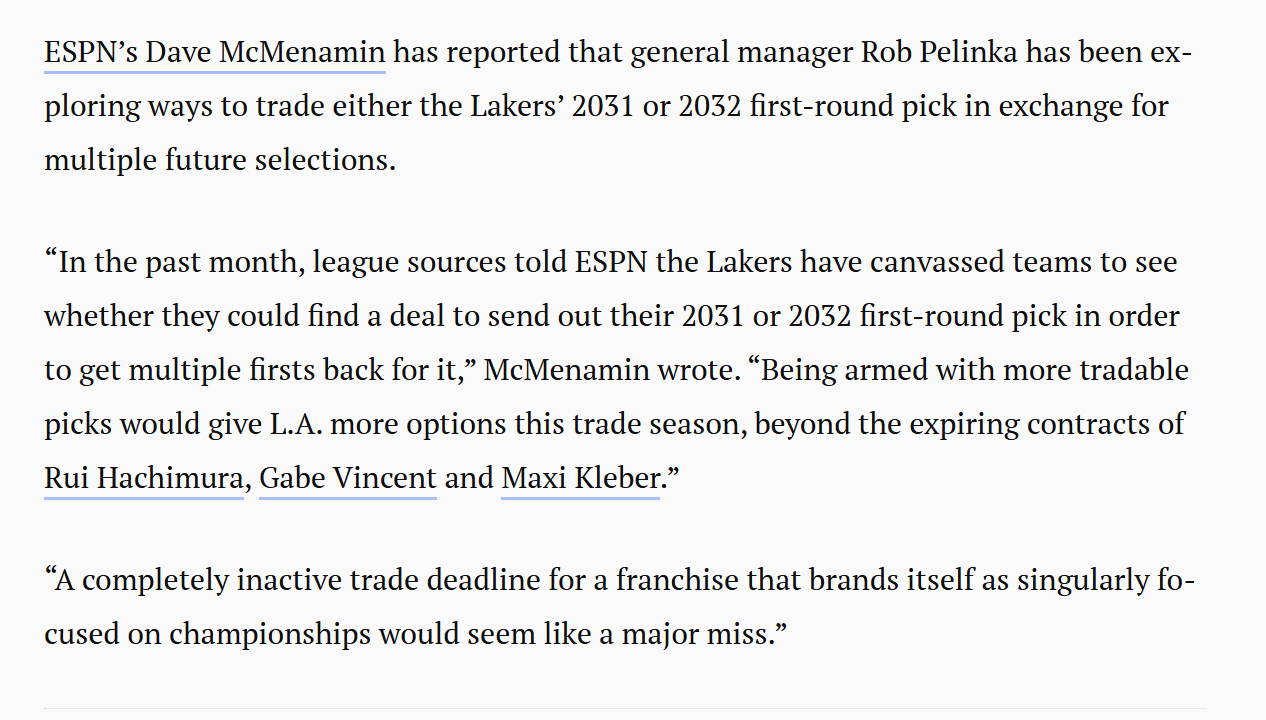Image resolution: width=1266 pixels, height=720 pixels.
Task: Click the horizontal divider line below the article
Action: [x=625, y=709]
